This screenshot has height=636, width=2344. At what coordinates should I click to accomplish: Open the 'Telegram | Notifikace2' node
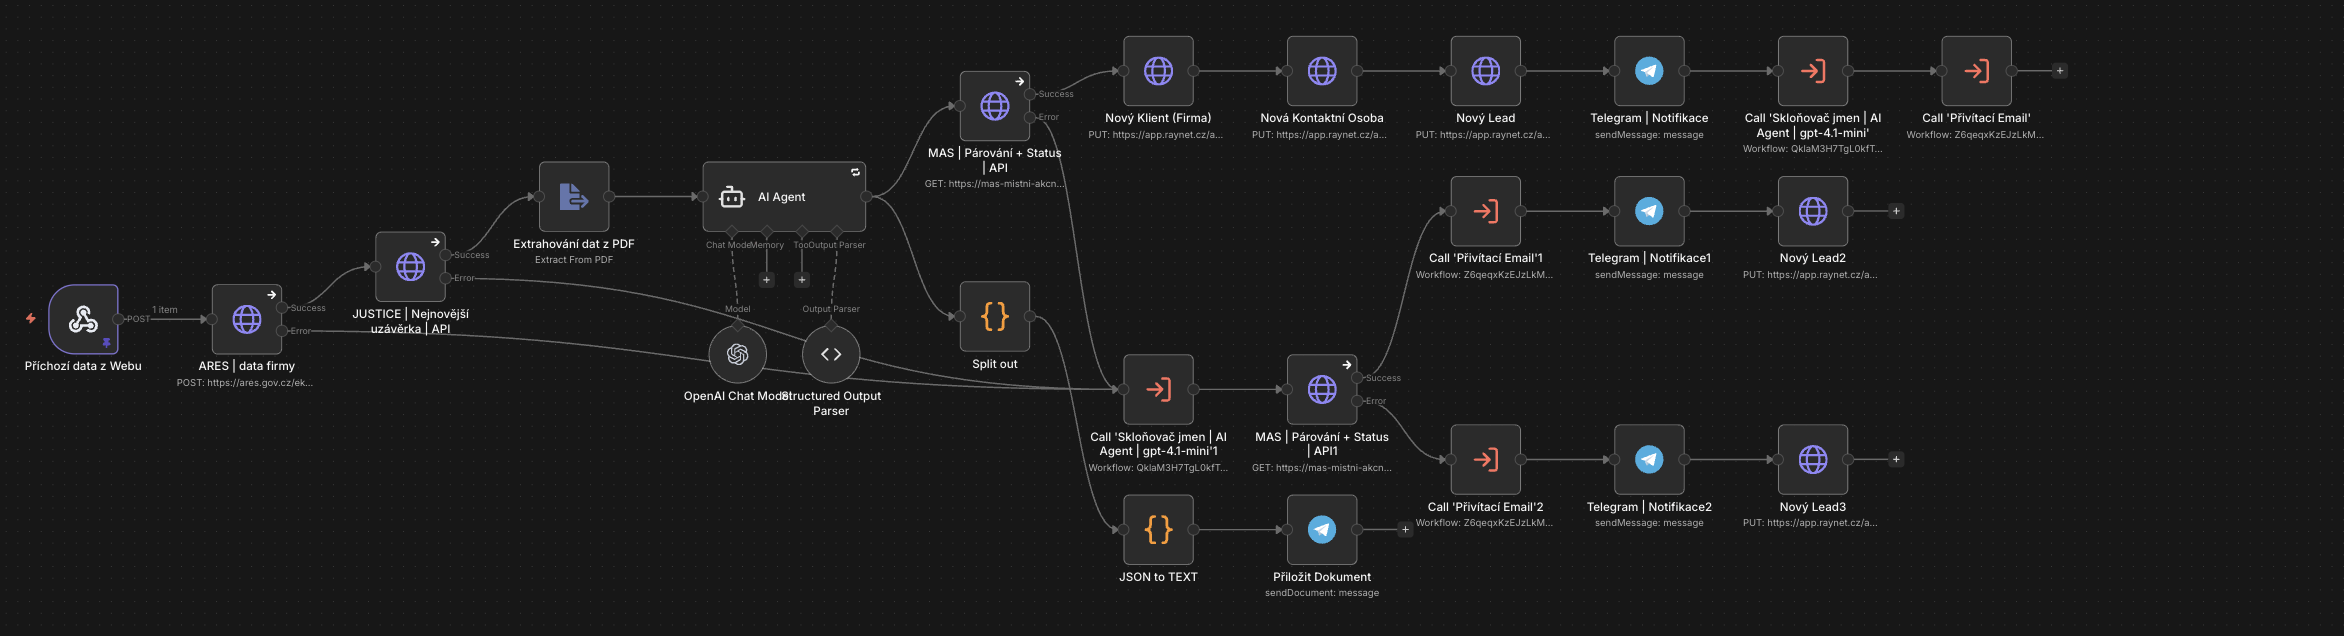tap(1649, 460)
